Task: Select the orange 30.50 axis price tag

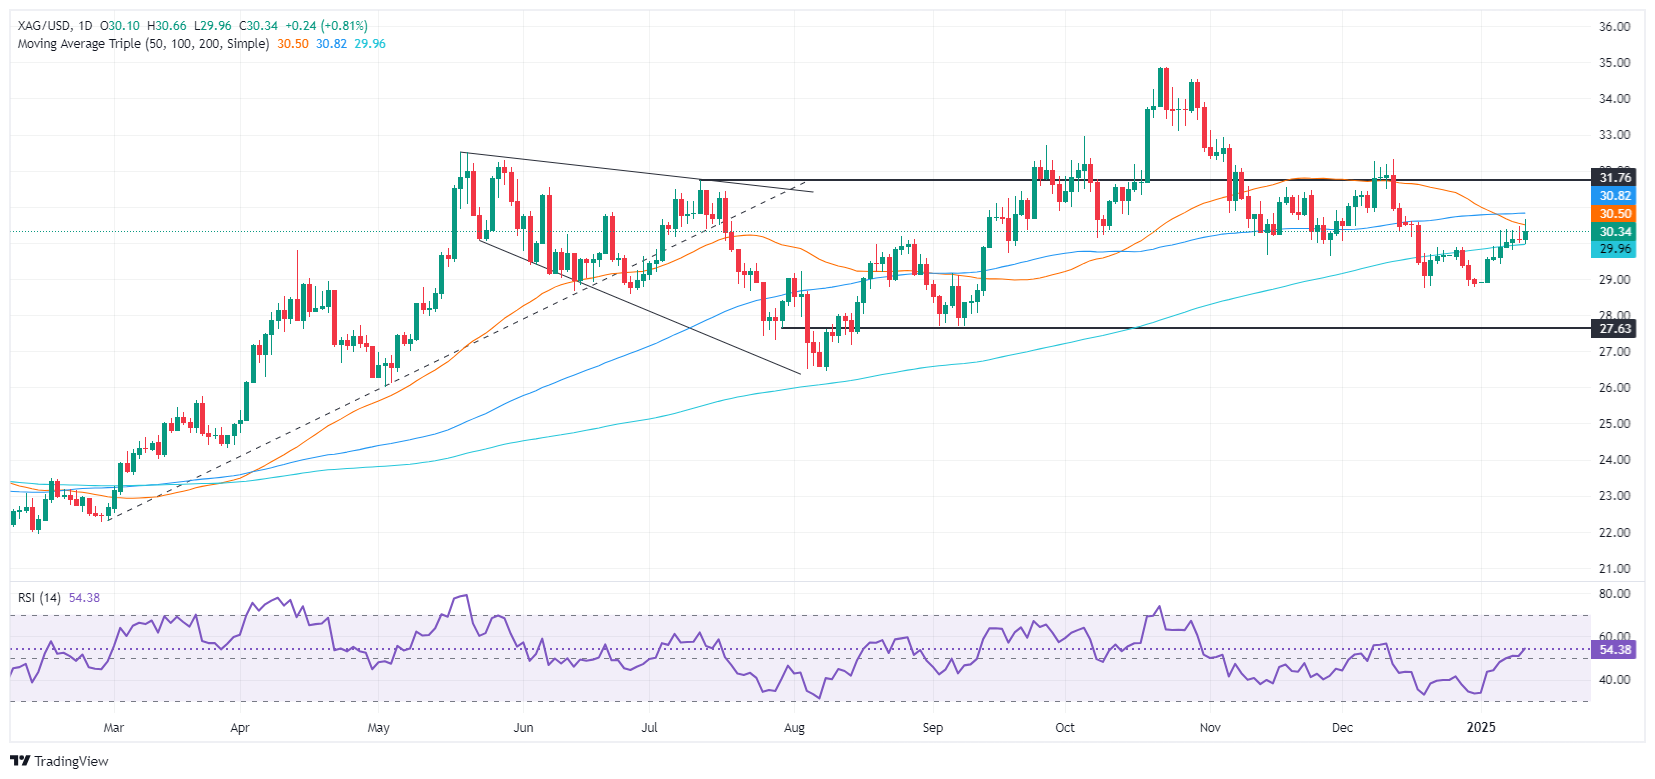Action: coord(1615,214)
